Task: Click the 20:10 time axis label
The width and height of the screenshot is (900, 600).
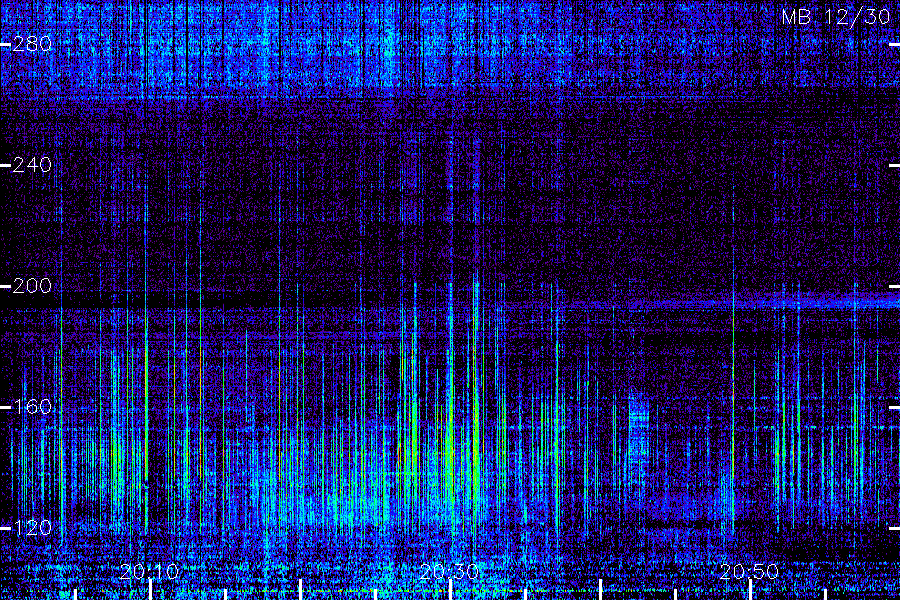Action: pyautogui.click(x=150, y=572)
